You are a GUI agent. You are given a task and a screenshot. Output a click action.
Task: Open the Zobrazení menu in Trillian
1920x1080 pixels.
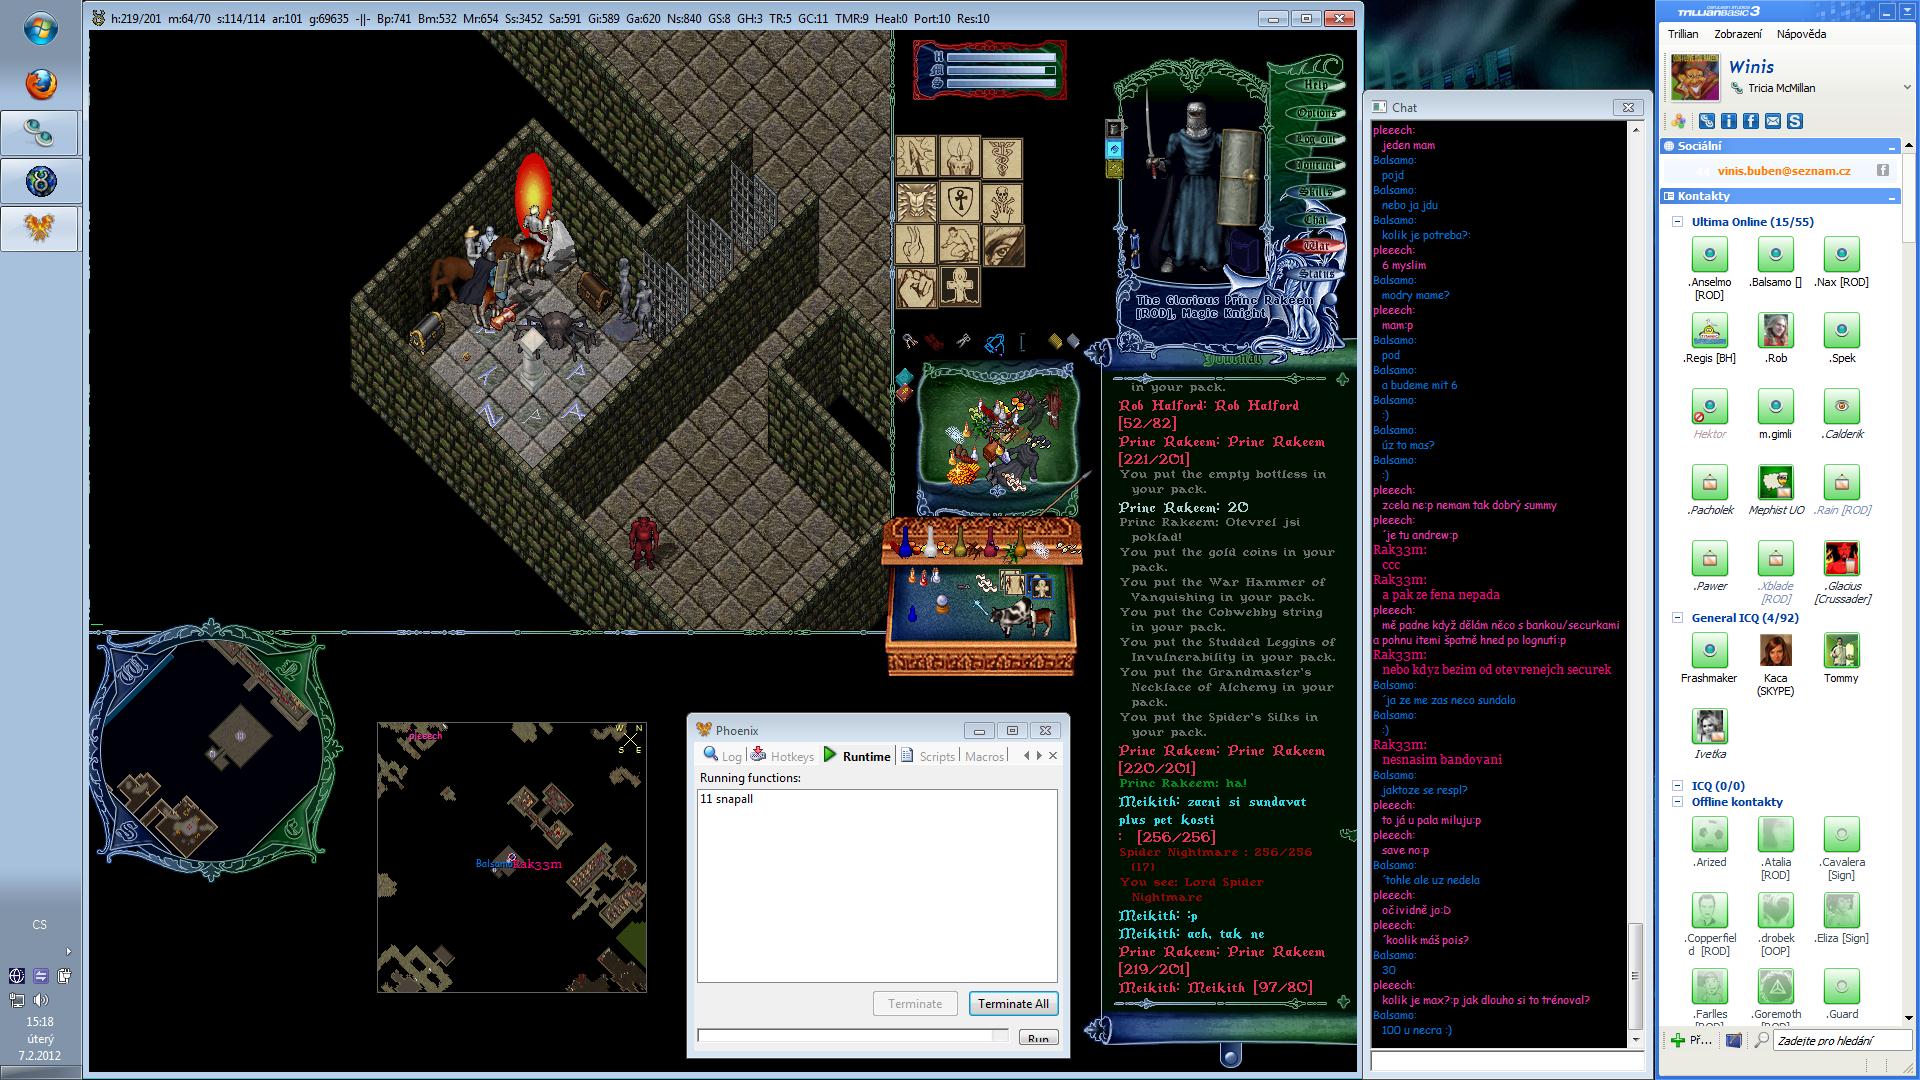(x=1738, y=34)
